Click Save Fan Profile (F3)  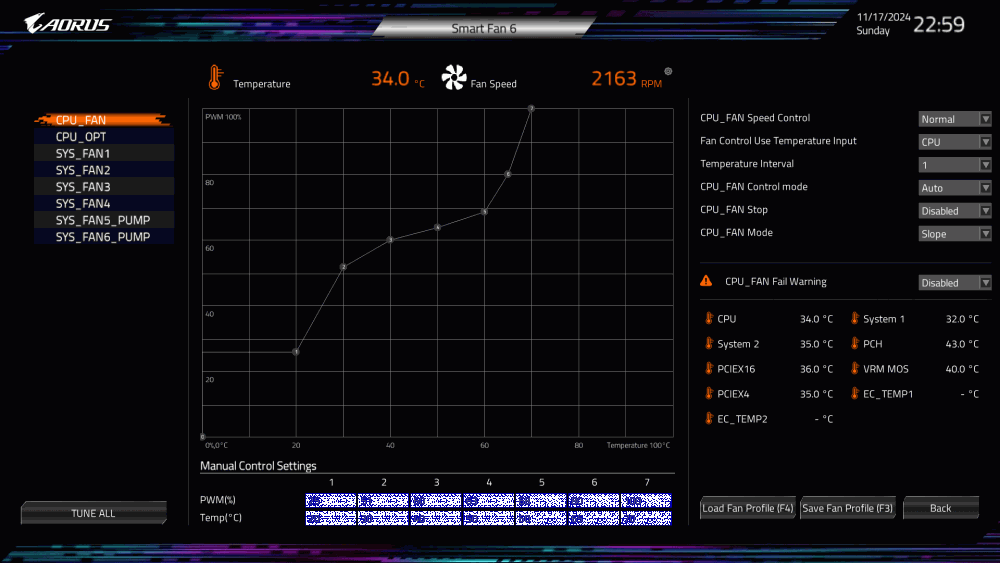pos(848,508)
